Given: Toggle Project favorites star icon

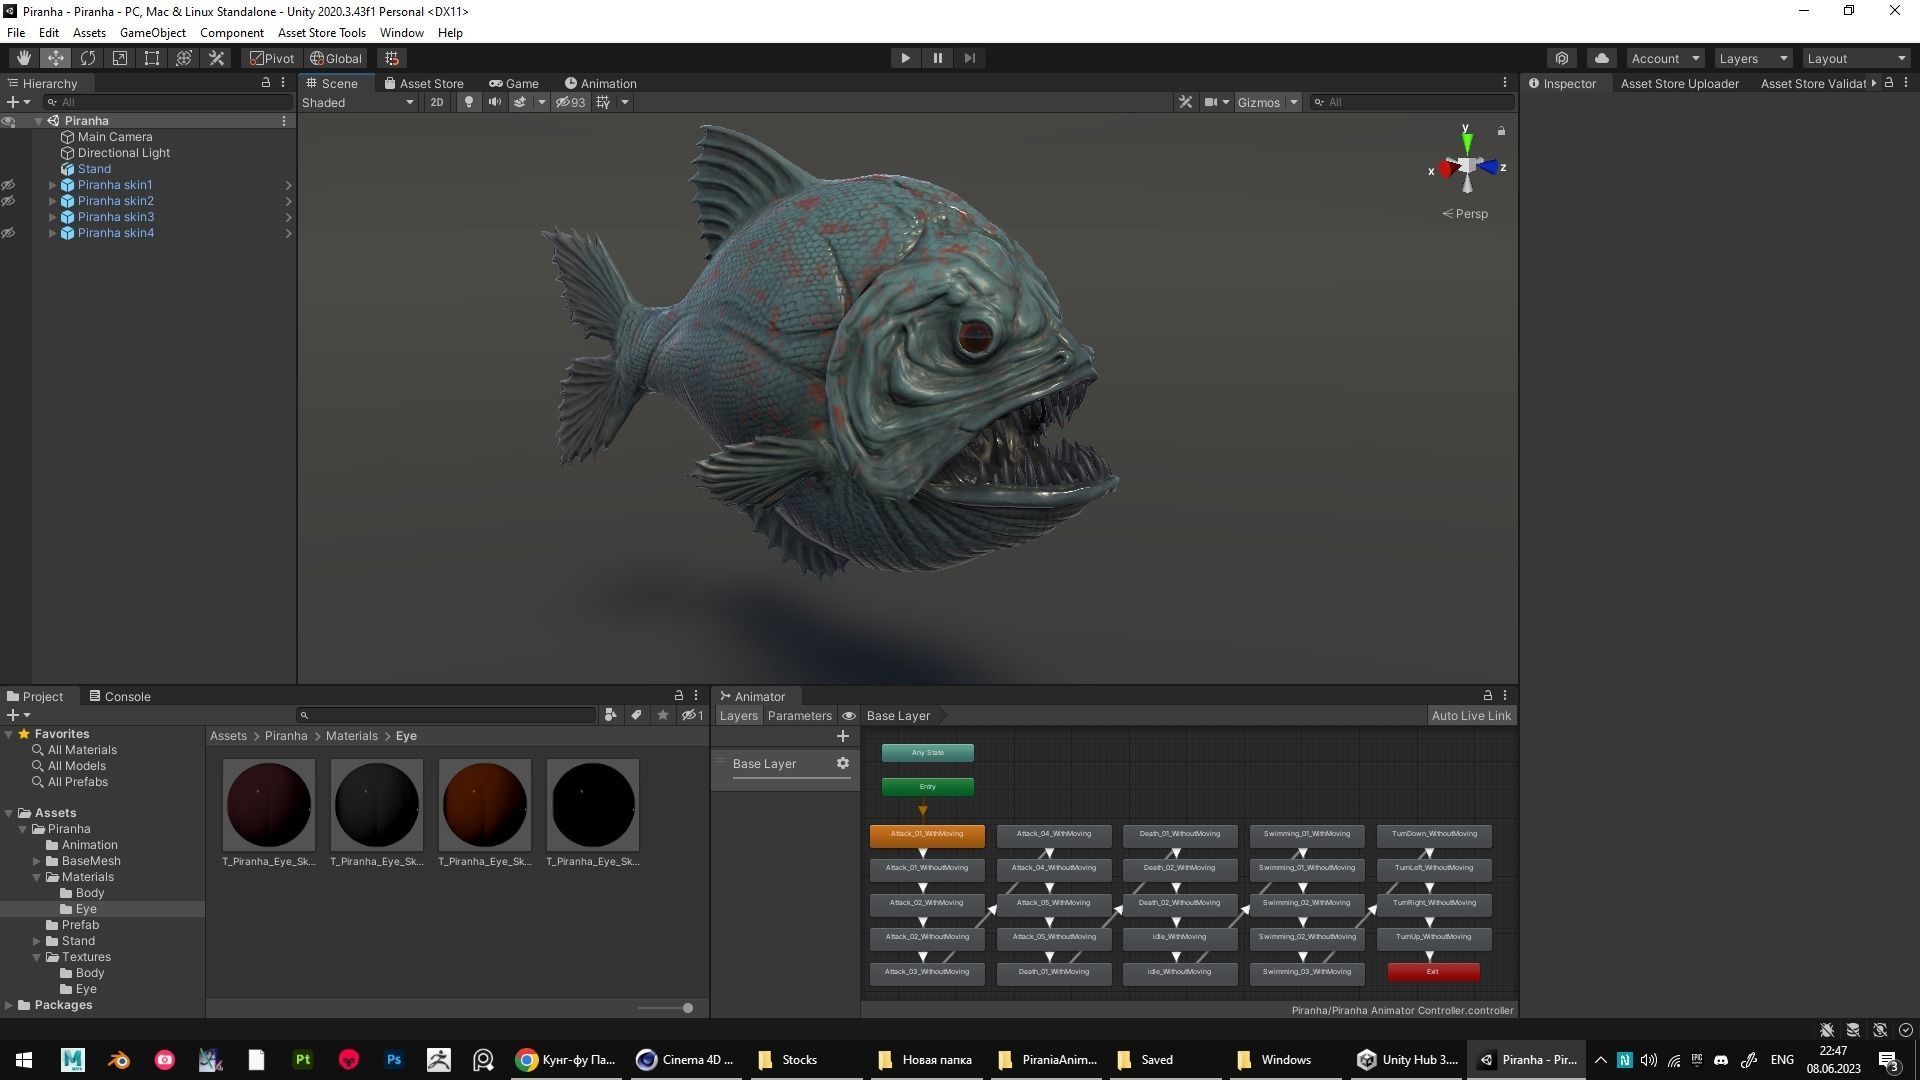Looking at the screenshot, I should [x=662, y=715].
